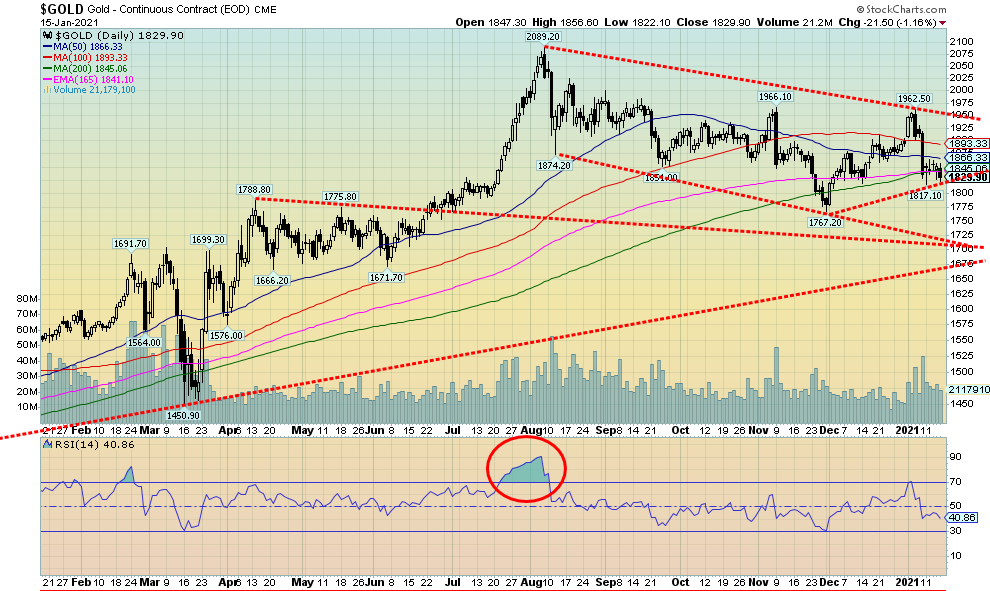Click the $GOLD ticker symbol title

pos(64,8)
